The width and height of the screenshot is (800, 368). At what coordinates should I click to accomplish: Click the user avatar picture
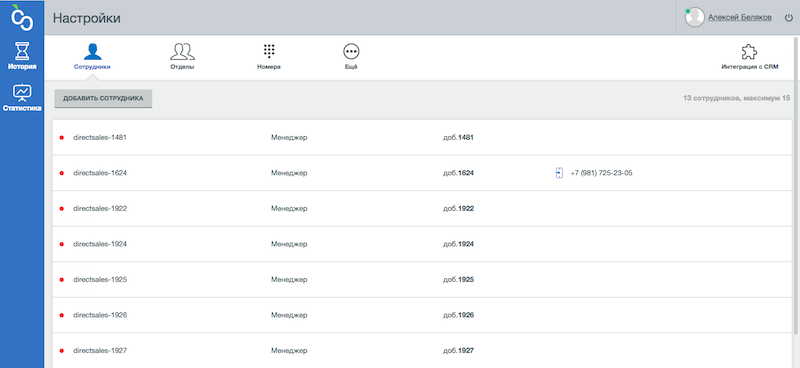pos(694,17)
